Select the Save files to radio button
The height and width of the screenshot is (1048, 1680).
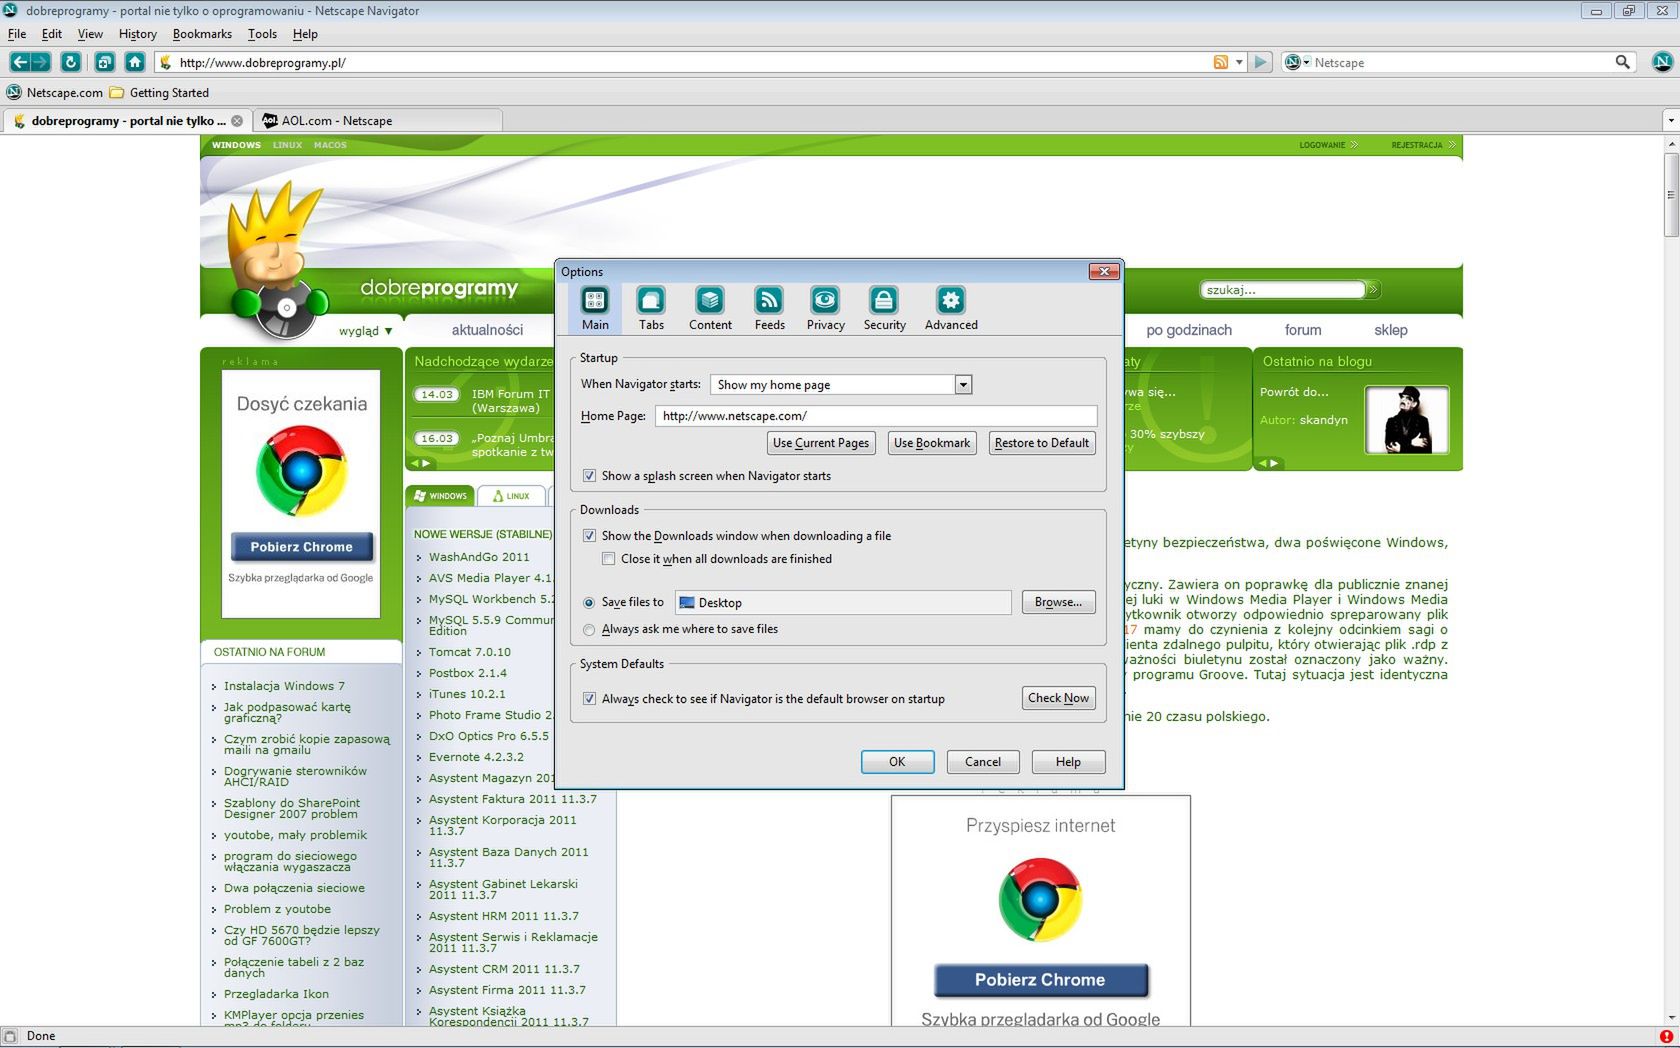click(589, 603)
